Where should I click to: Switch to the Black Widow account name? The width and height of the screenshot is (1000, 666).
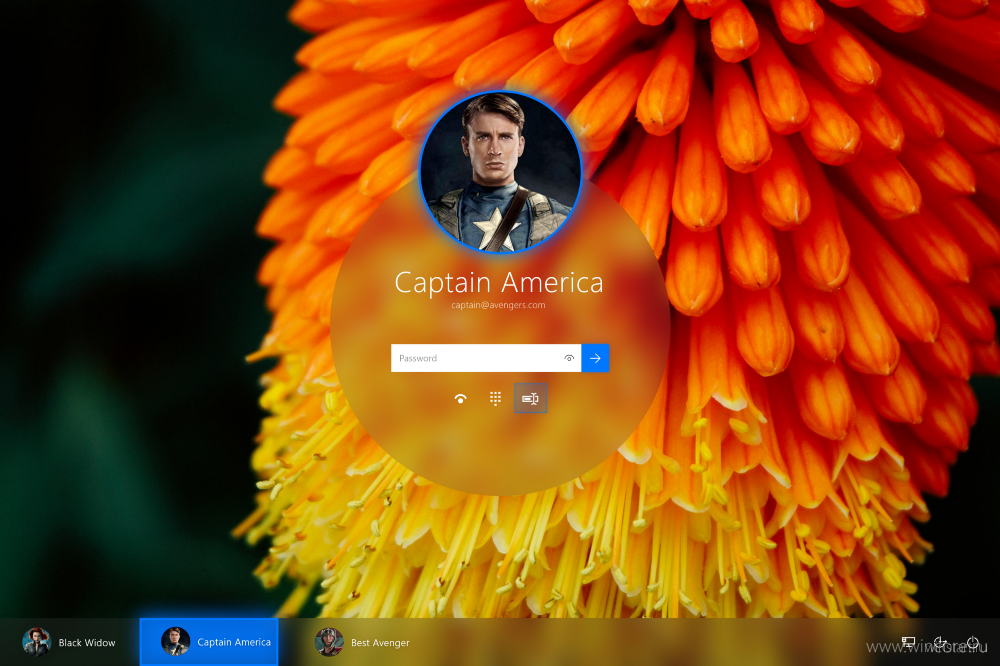click(87, 643)
